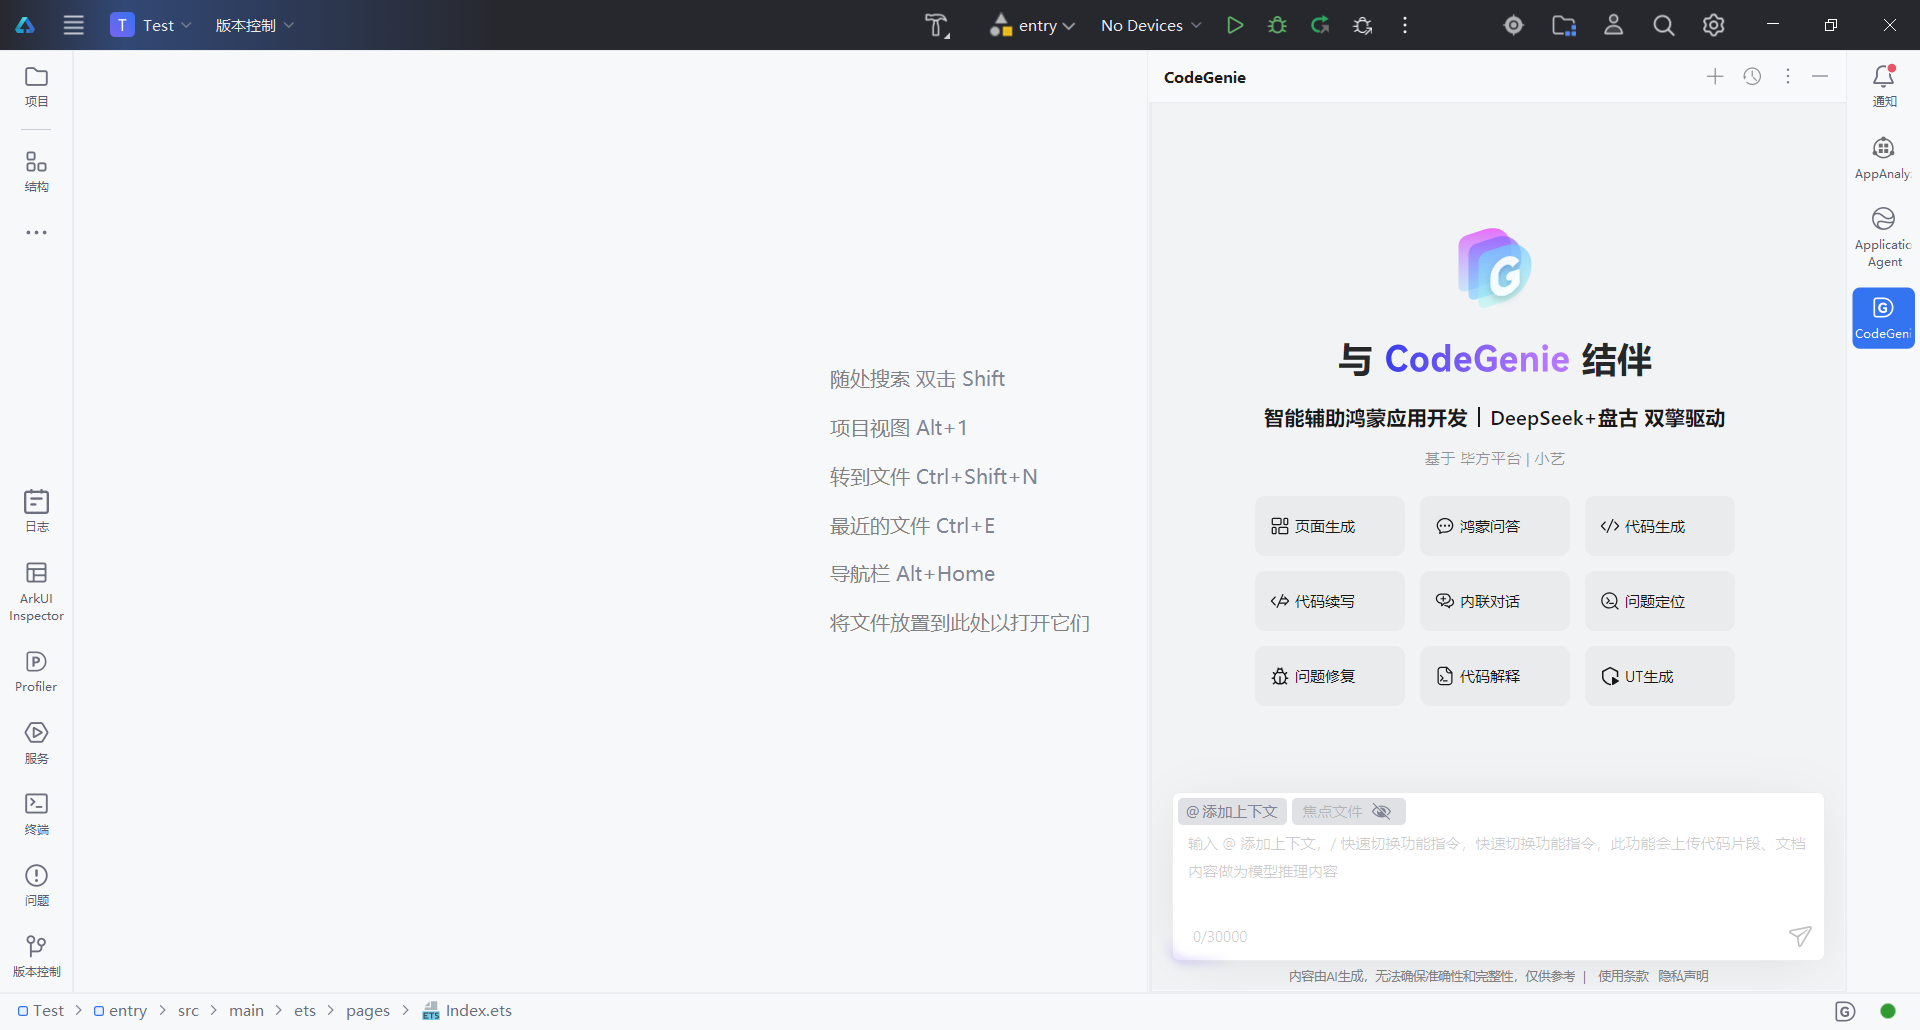The image size is (1920, 1030).
Task: Open the Log panel
Action: 37,511
